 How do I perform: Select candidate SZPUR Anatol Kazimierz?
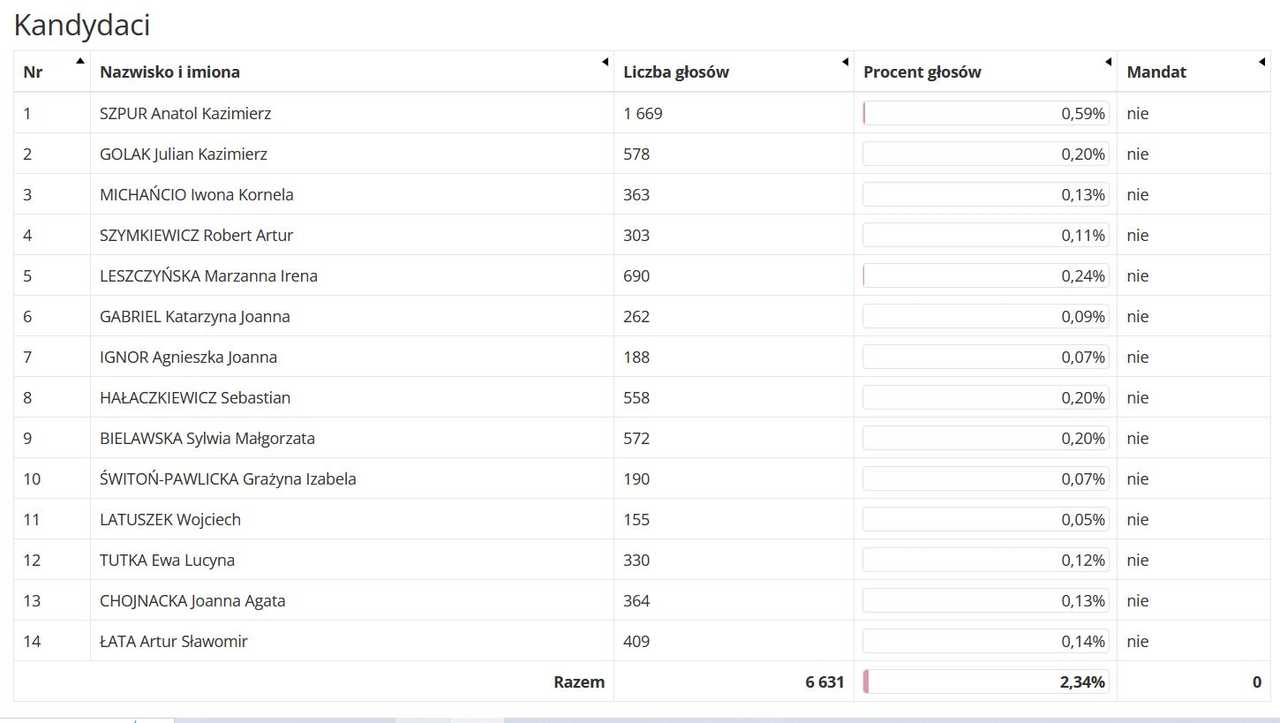pos(185,113)
